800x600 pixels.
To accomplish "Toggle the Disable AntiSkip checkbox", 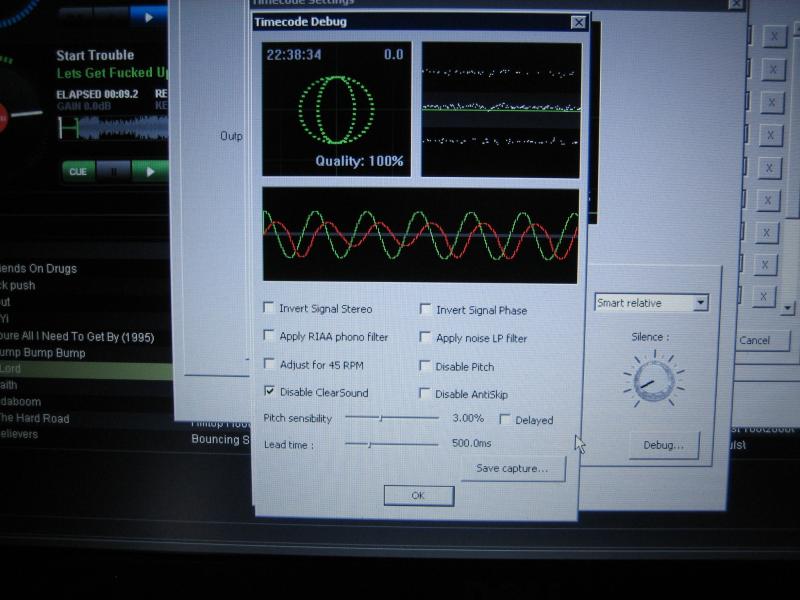I will [426, 393].
